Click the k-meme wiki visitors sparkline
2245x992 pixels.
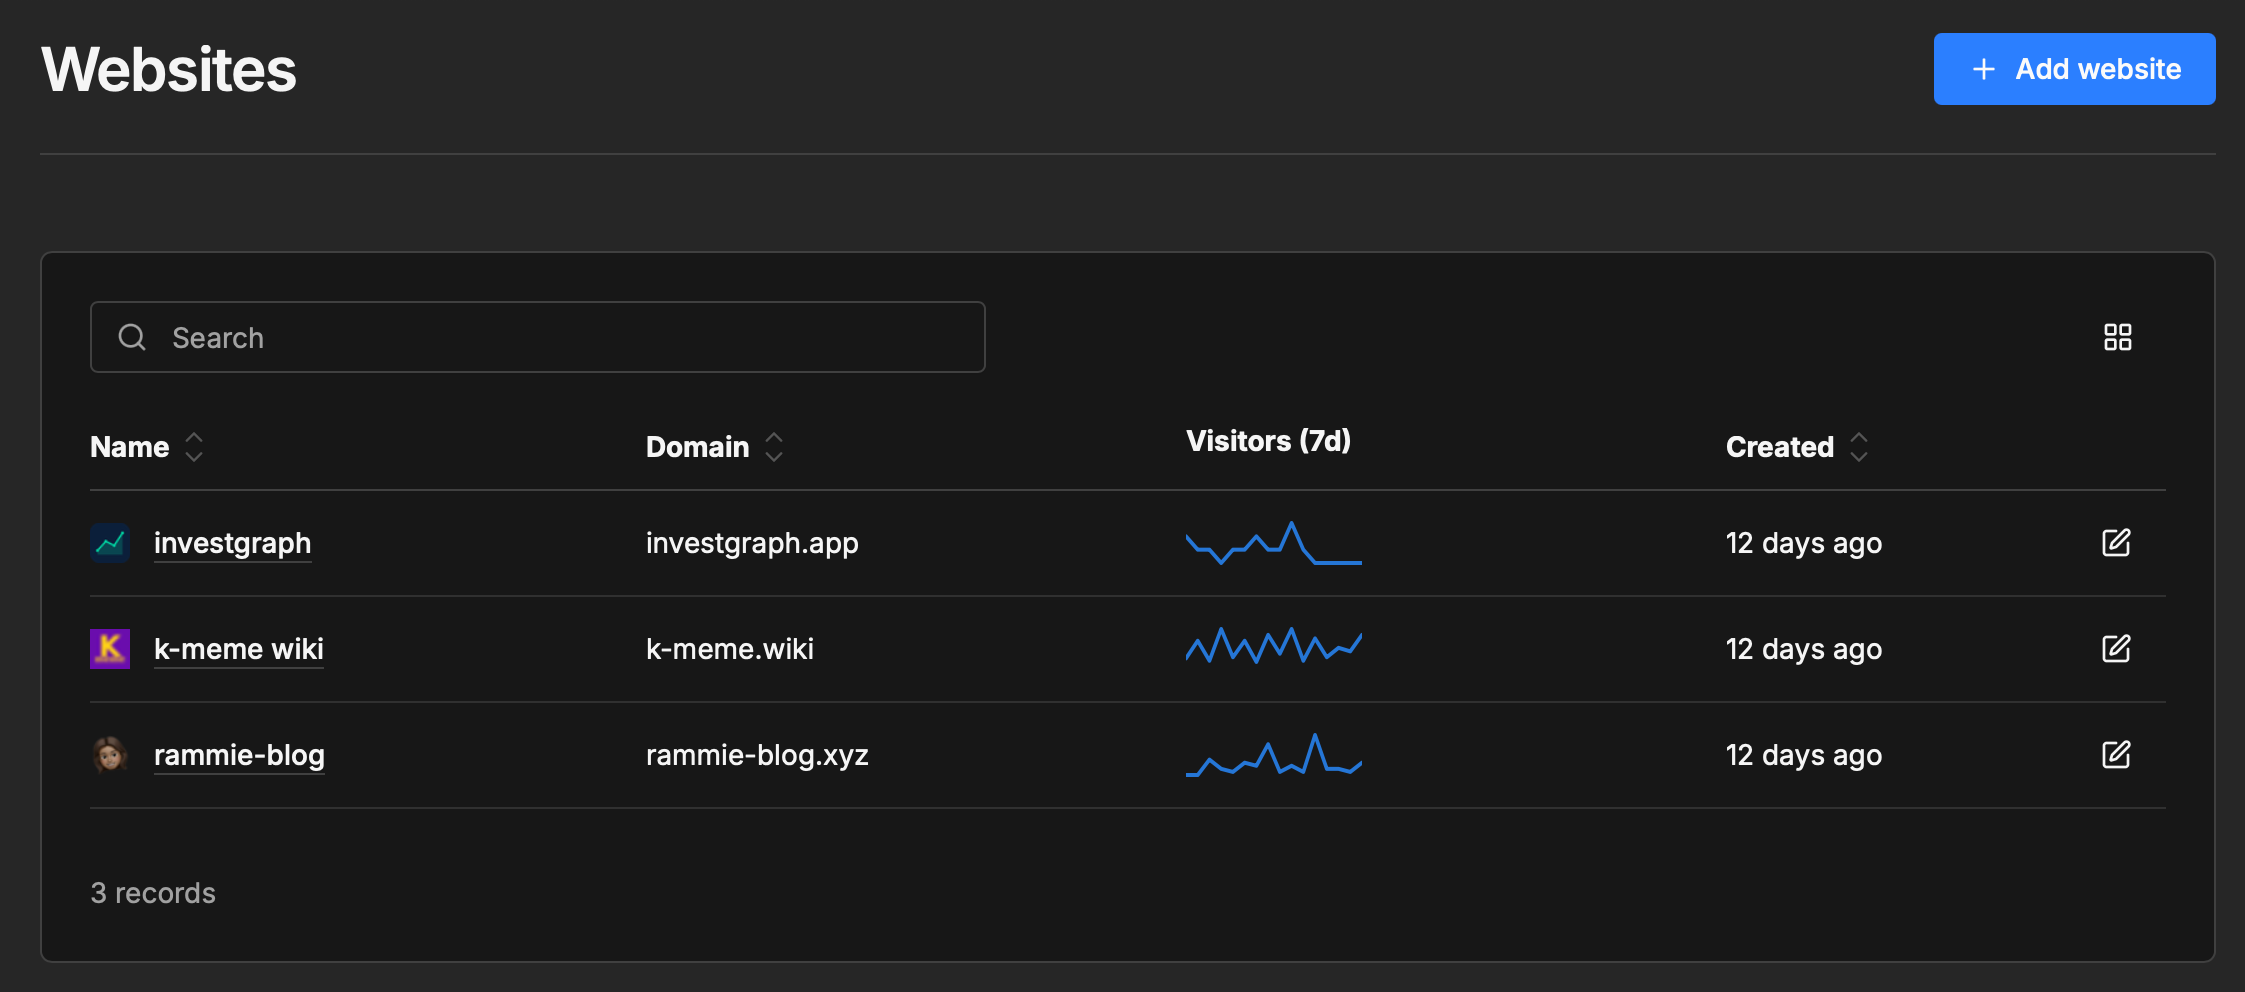pos(1274,646)
